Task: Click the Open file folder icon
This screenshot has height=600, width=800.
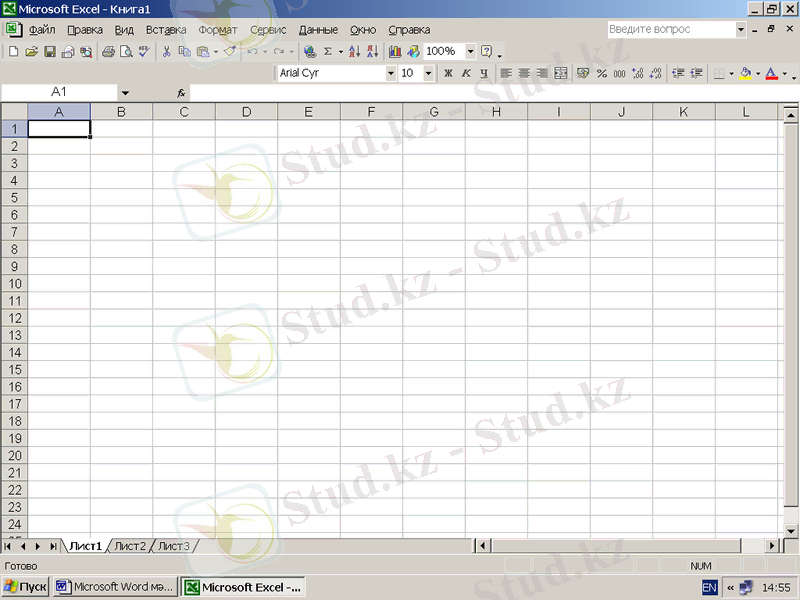Action: 32,52
